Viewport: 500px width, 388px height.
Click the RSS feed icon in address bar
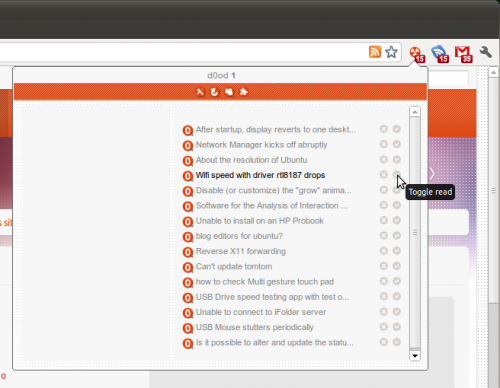pos(375,52)
